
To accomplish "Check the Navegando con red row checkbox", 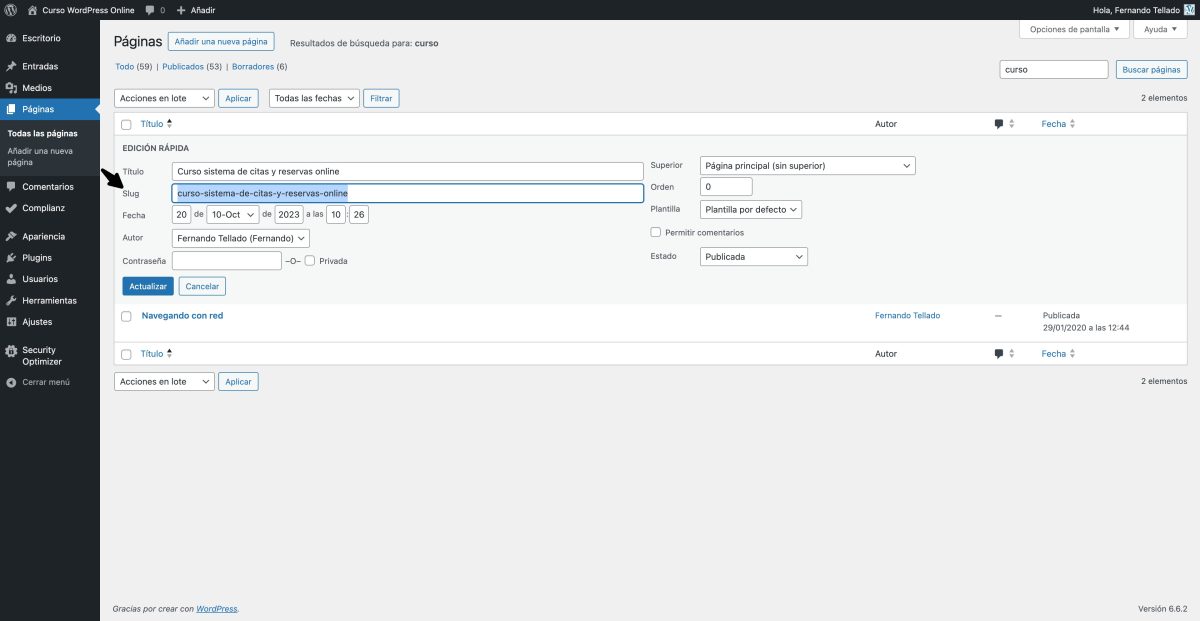I will tap(126, 316).
